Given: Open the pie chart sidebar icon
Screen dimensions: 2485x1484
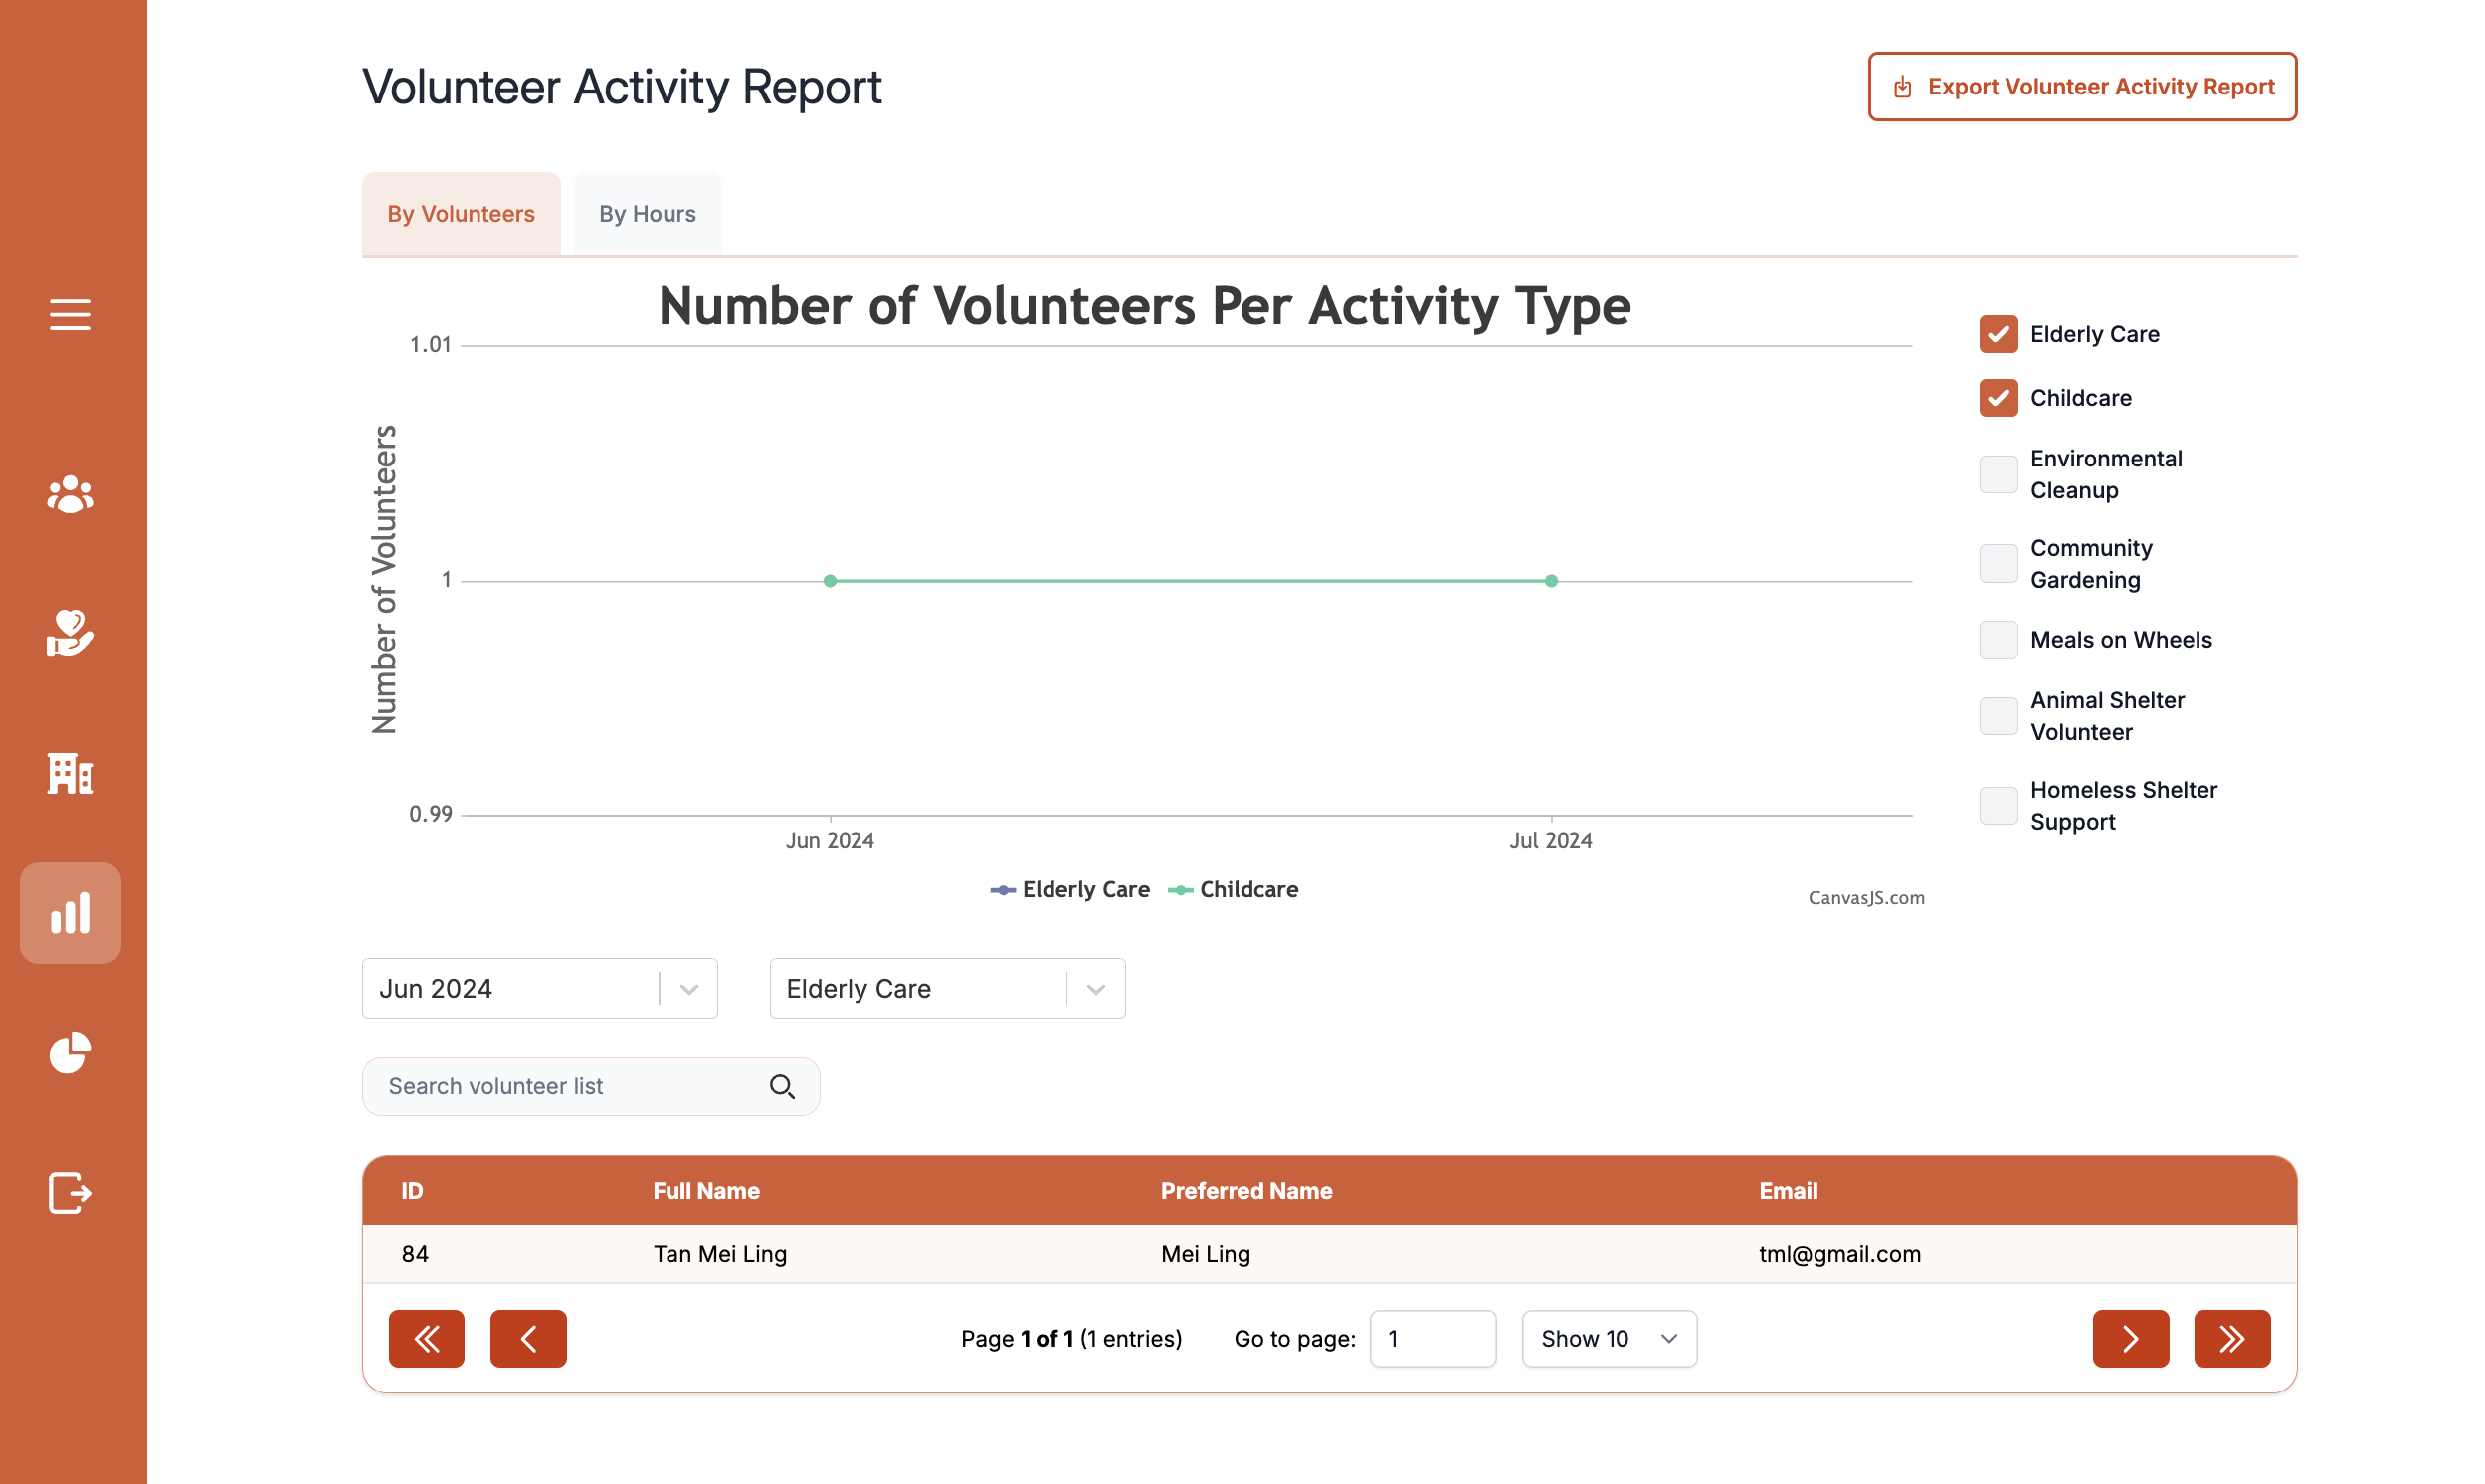Looking at the screenshot, I should (70, 1053).
